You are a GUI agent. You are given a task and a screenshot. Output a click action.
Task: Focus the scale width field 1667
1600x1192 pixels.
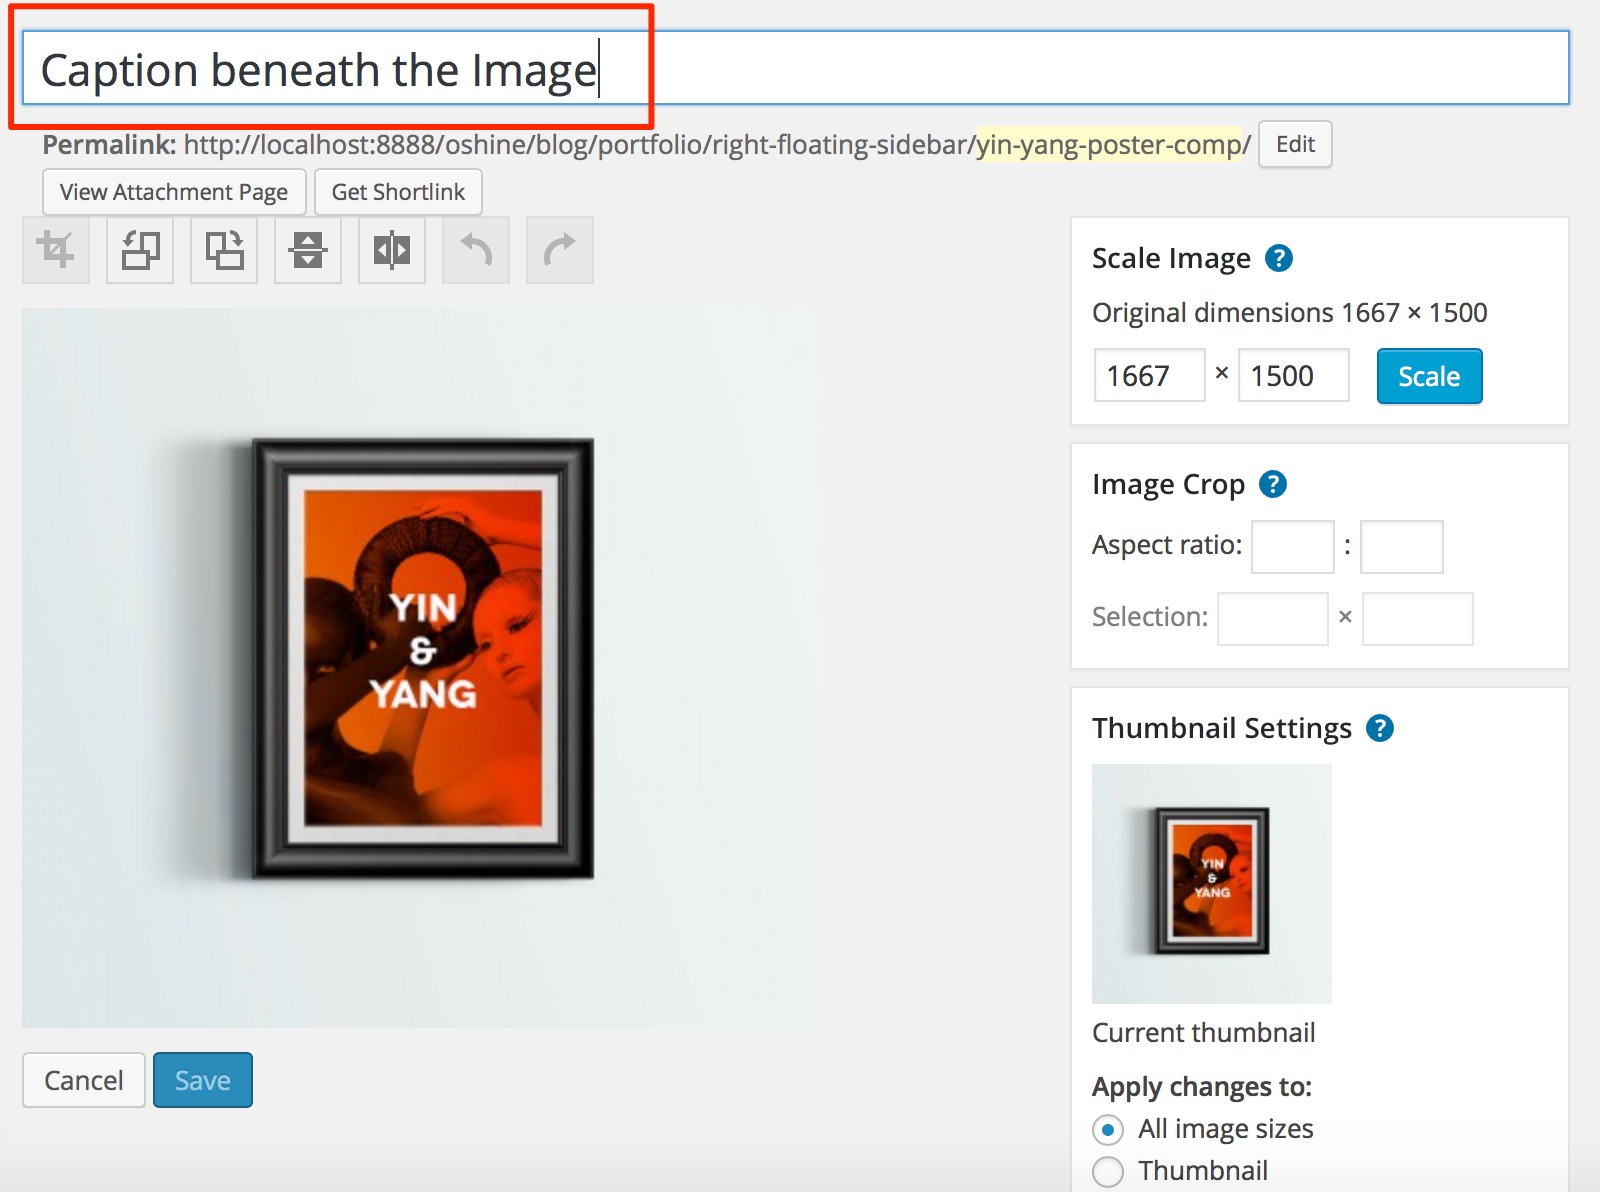1149,376
